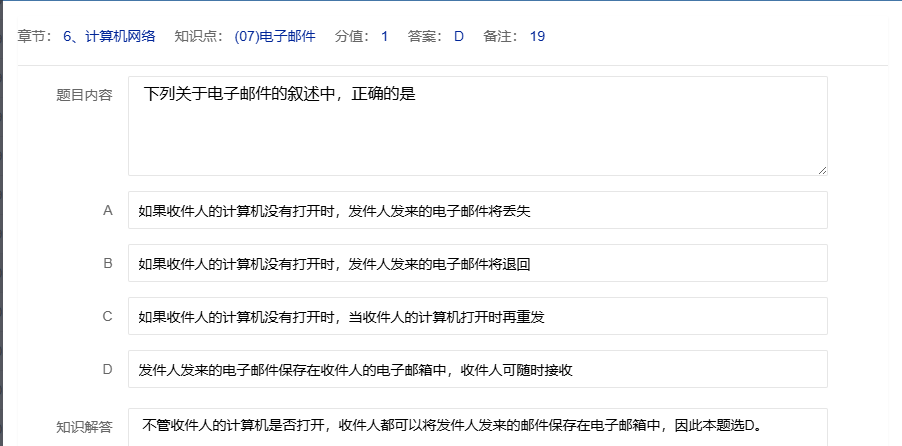Click the option A label
This screenshot has width=902, height=446.
[107, 211]
